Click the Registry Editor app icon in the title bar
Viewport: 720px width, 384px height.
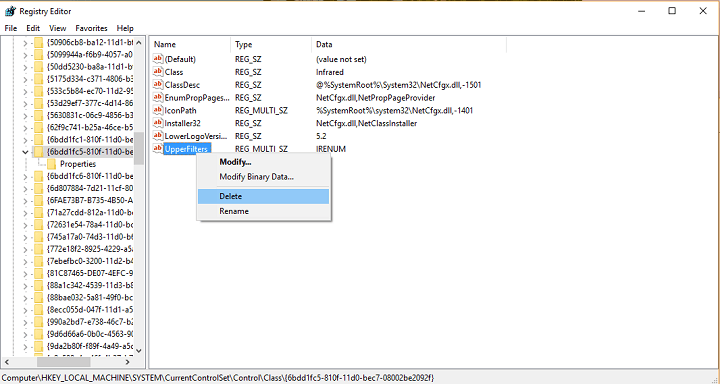[x=10, y=11]
